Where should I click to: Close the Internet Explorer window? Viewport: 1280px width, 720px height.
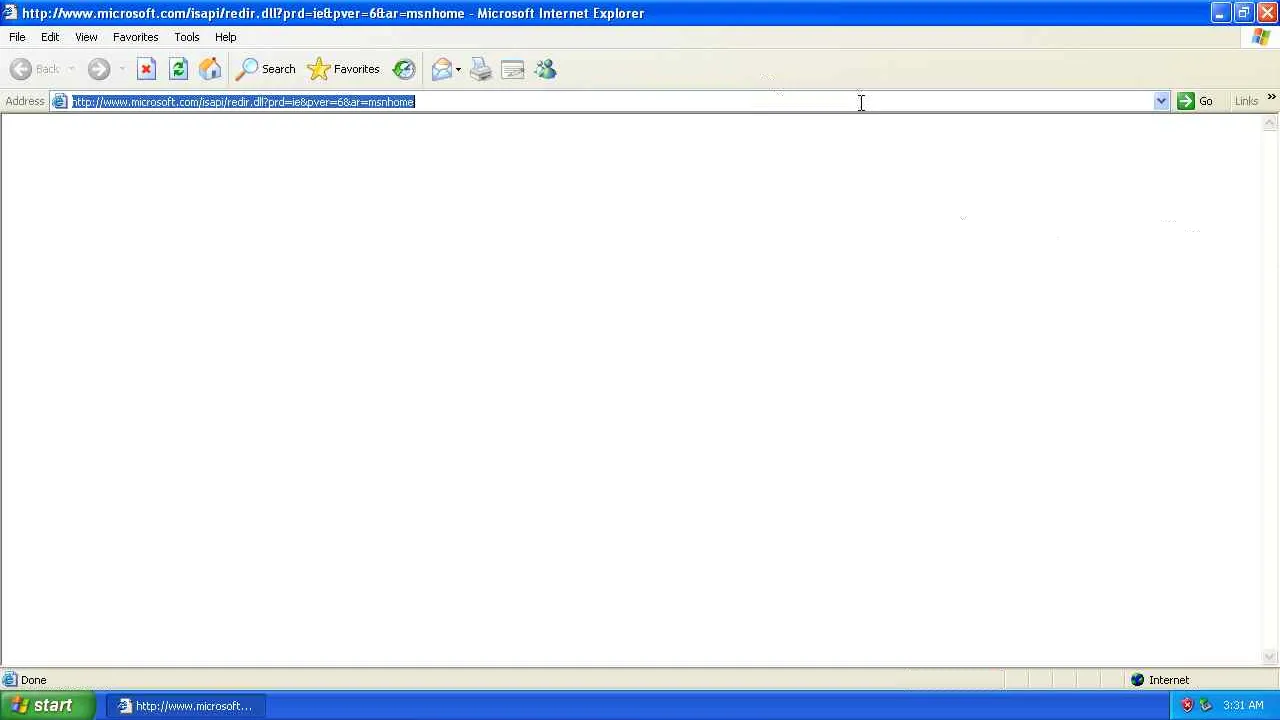click(x=1266, y=13)
